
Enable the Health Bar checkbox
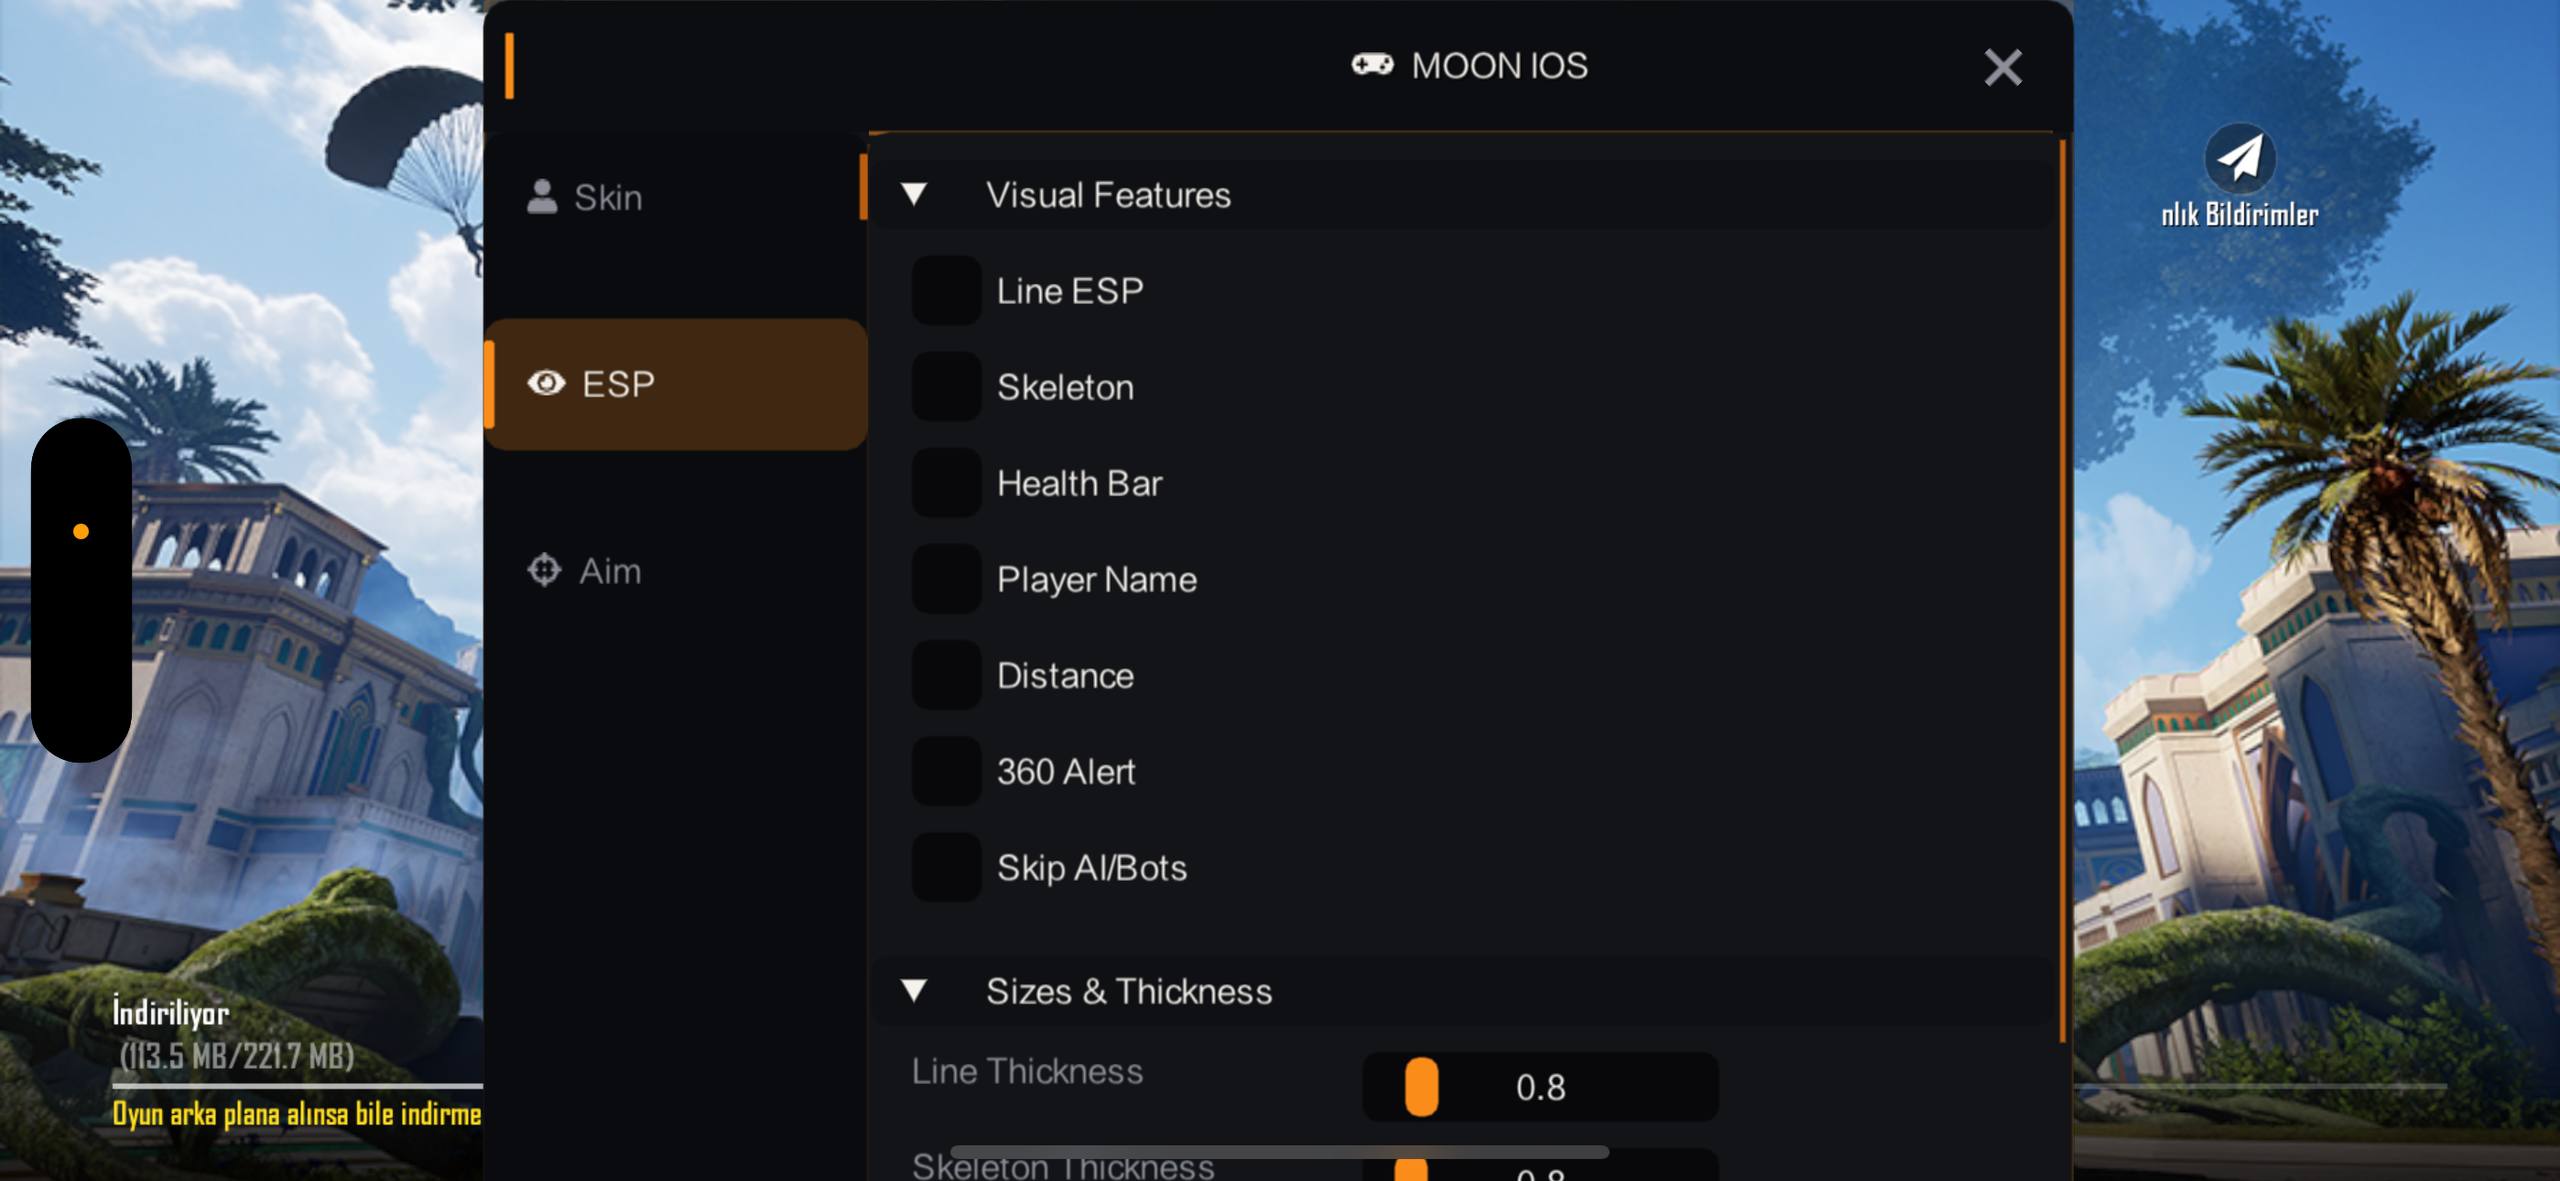point(945,482)
